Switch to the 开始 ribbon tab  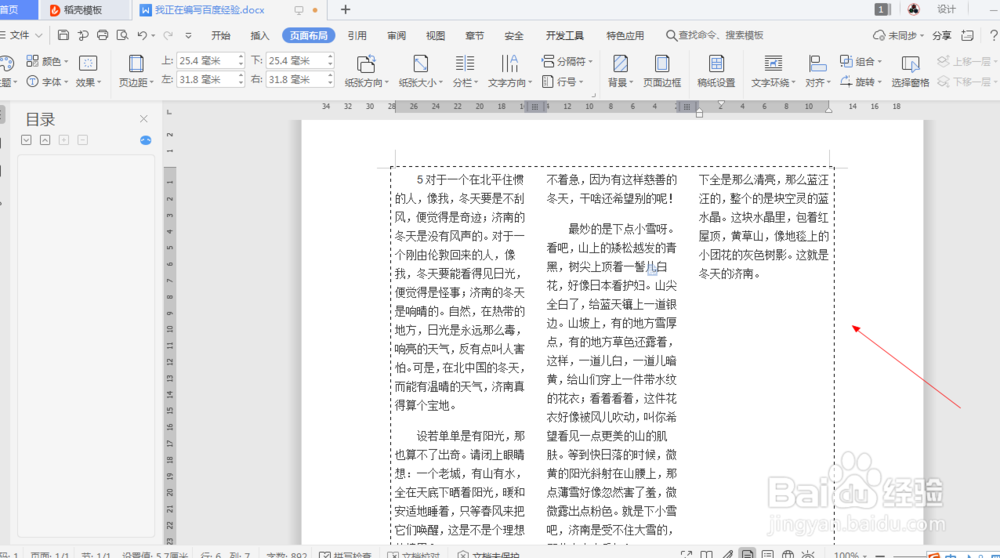click(221, 35)
